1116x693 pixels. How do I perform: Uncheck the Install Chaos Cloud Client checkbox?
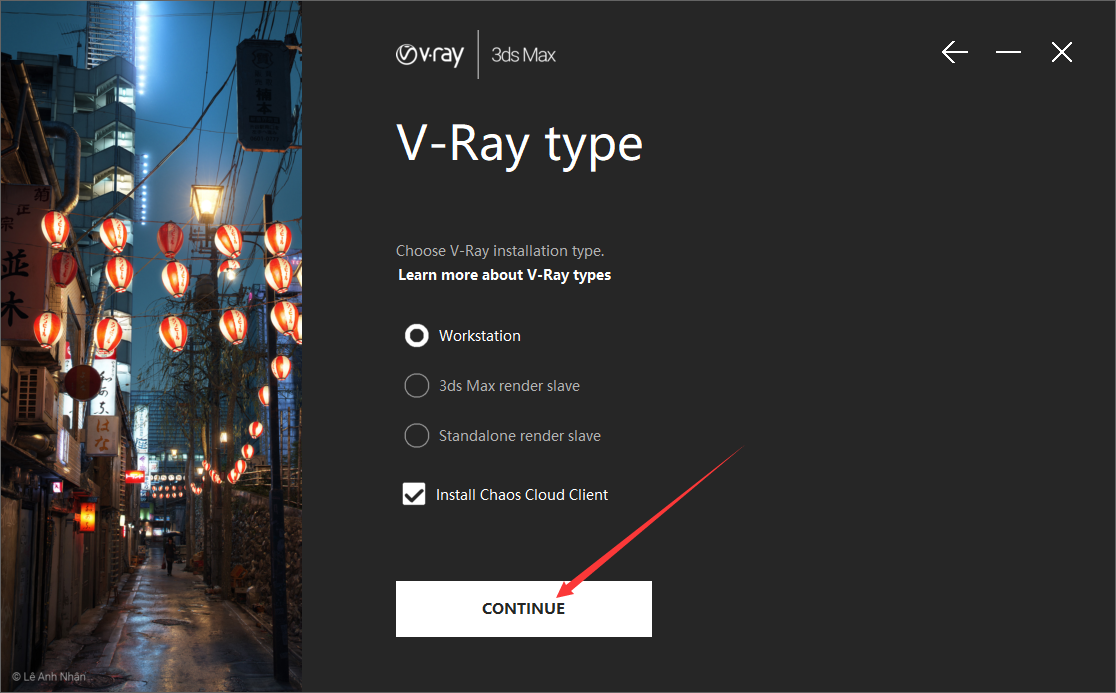pos(414,494)
